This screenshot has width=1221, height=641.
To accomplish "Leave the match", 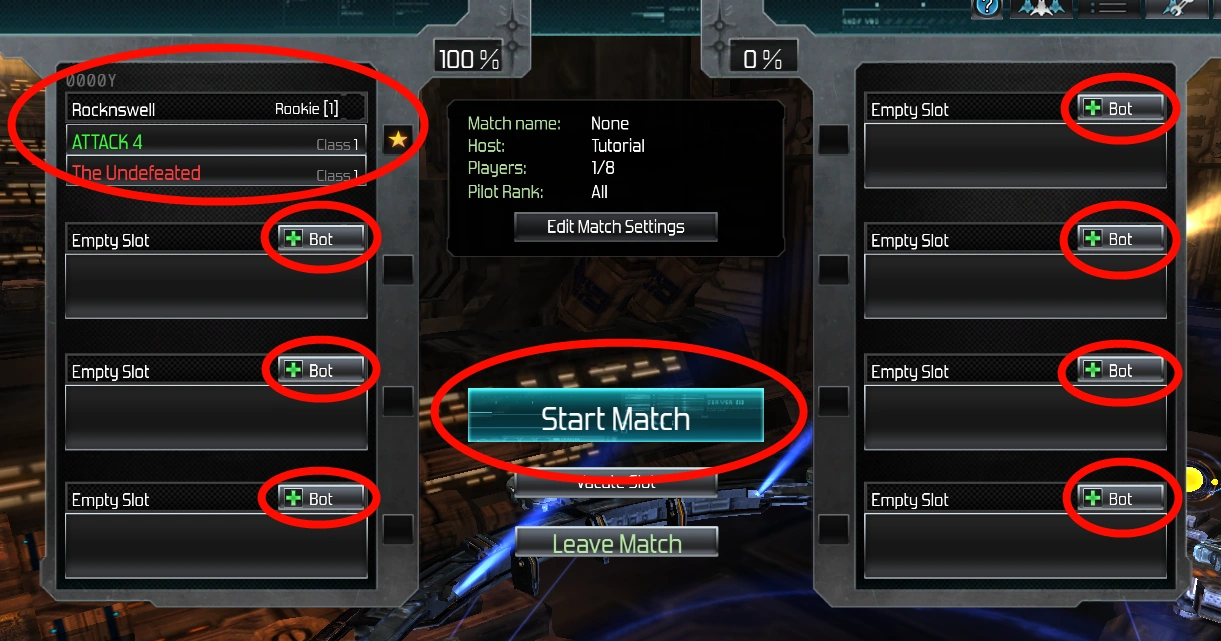I will (x=617, y=543).
